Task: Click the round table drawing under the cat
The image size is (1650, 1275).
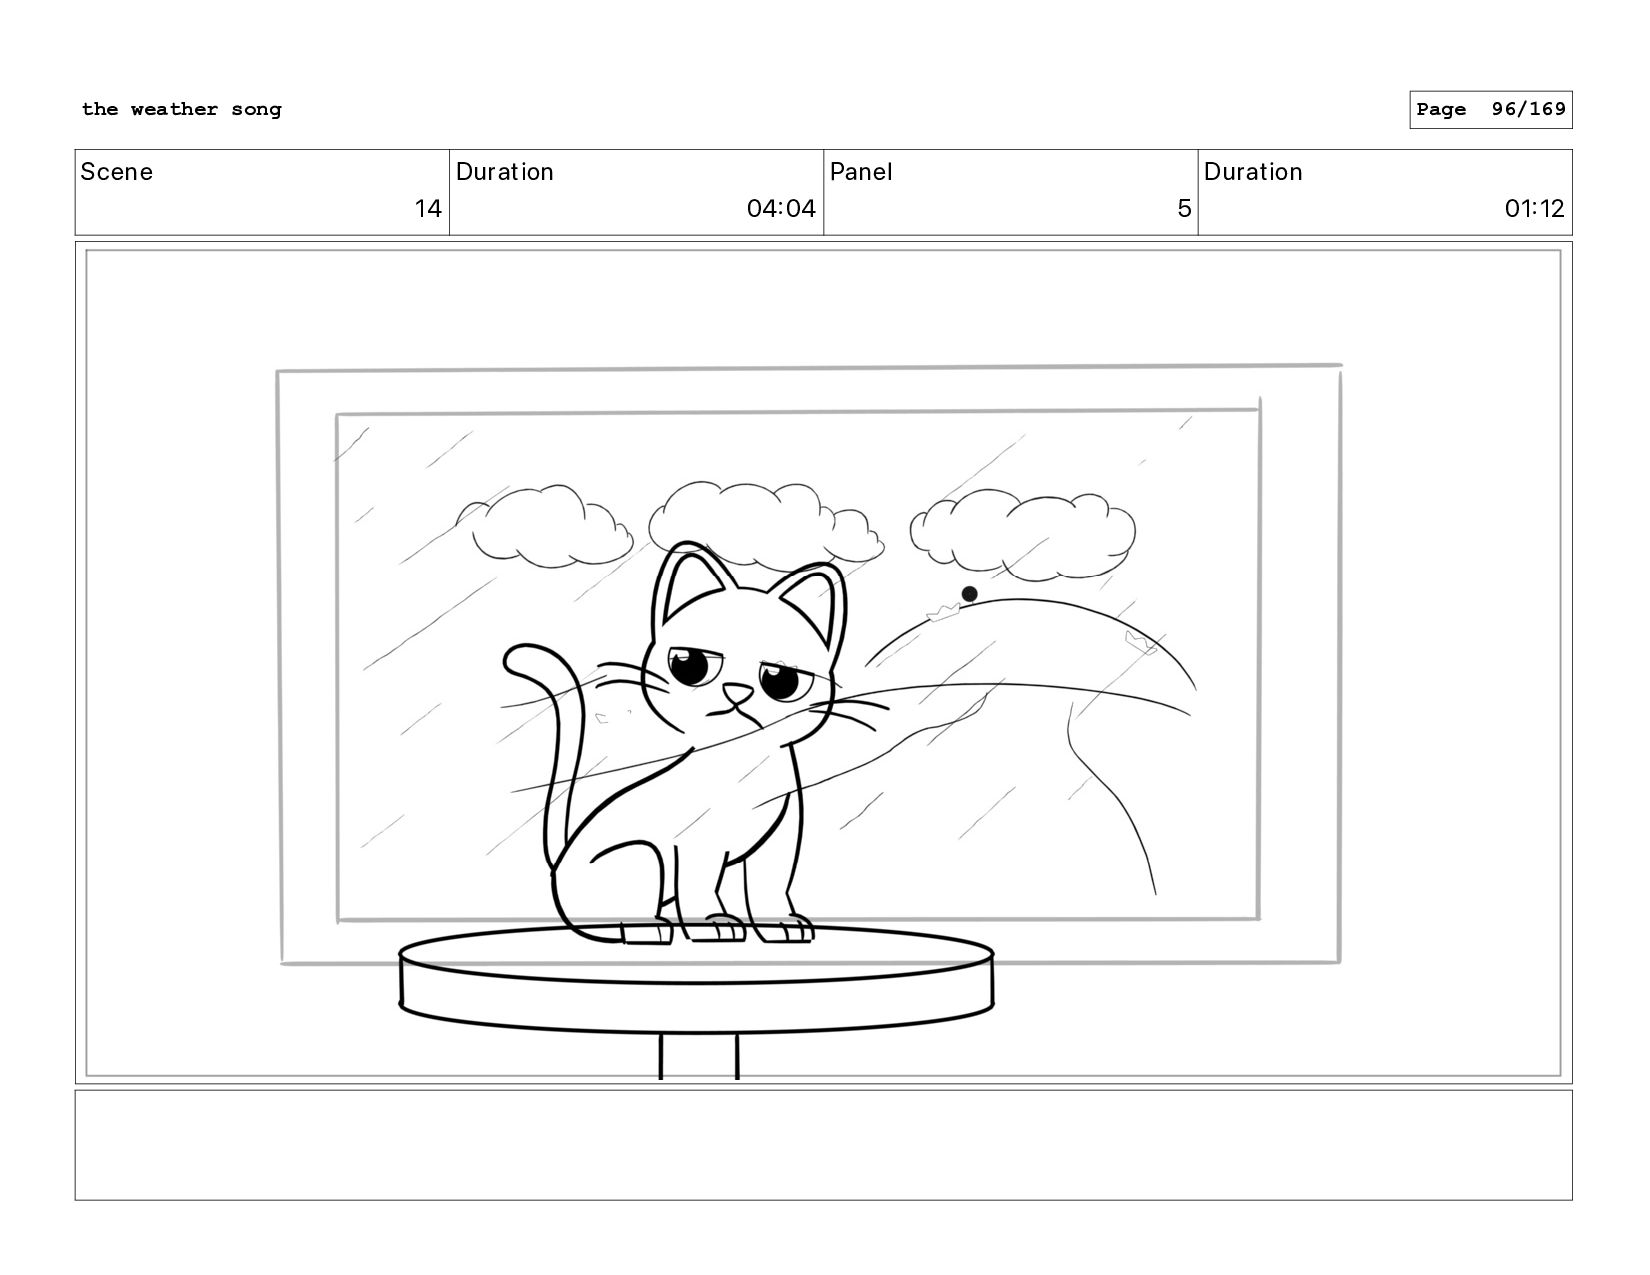Action: [697, 1000]
